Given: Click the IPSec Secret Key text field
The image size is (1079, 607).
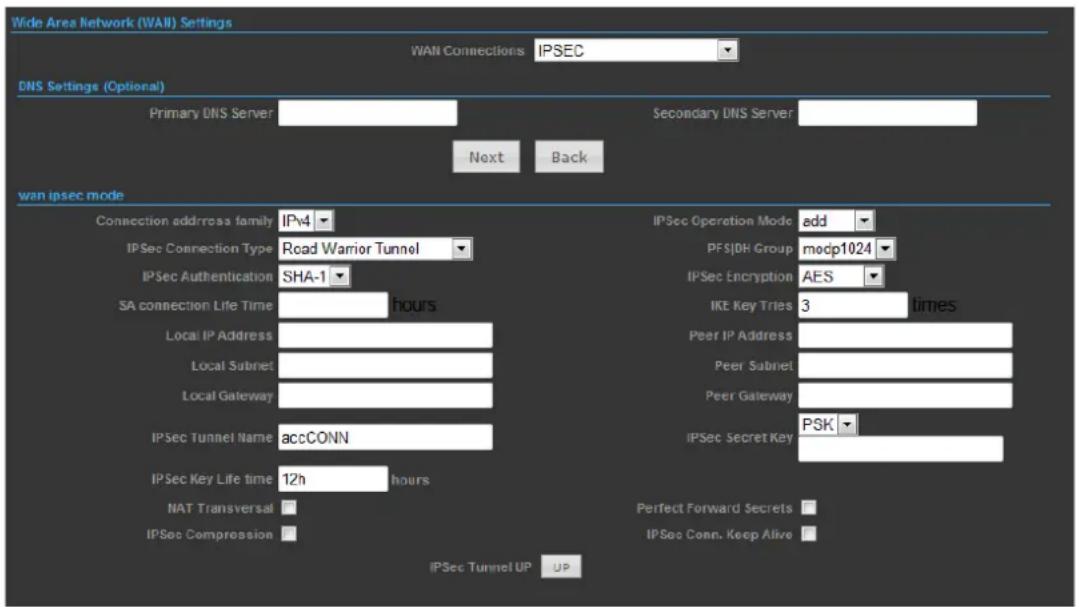Looking at the screenshot, I should click(901, 449).
